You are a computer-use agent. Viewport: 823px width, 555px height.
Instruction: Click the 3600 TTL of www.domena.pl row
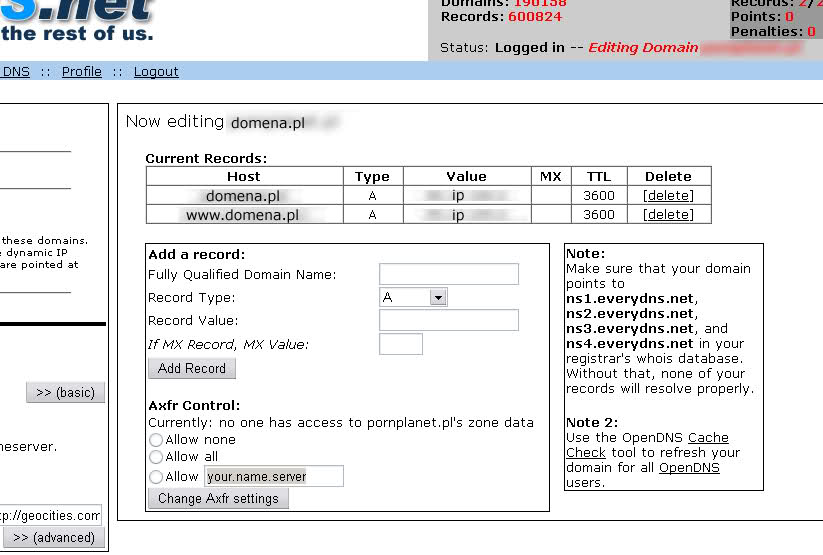pos(599,214)
